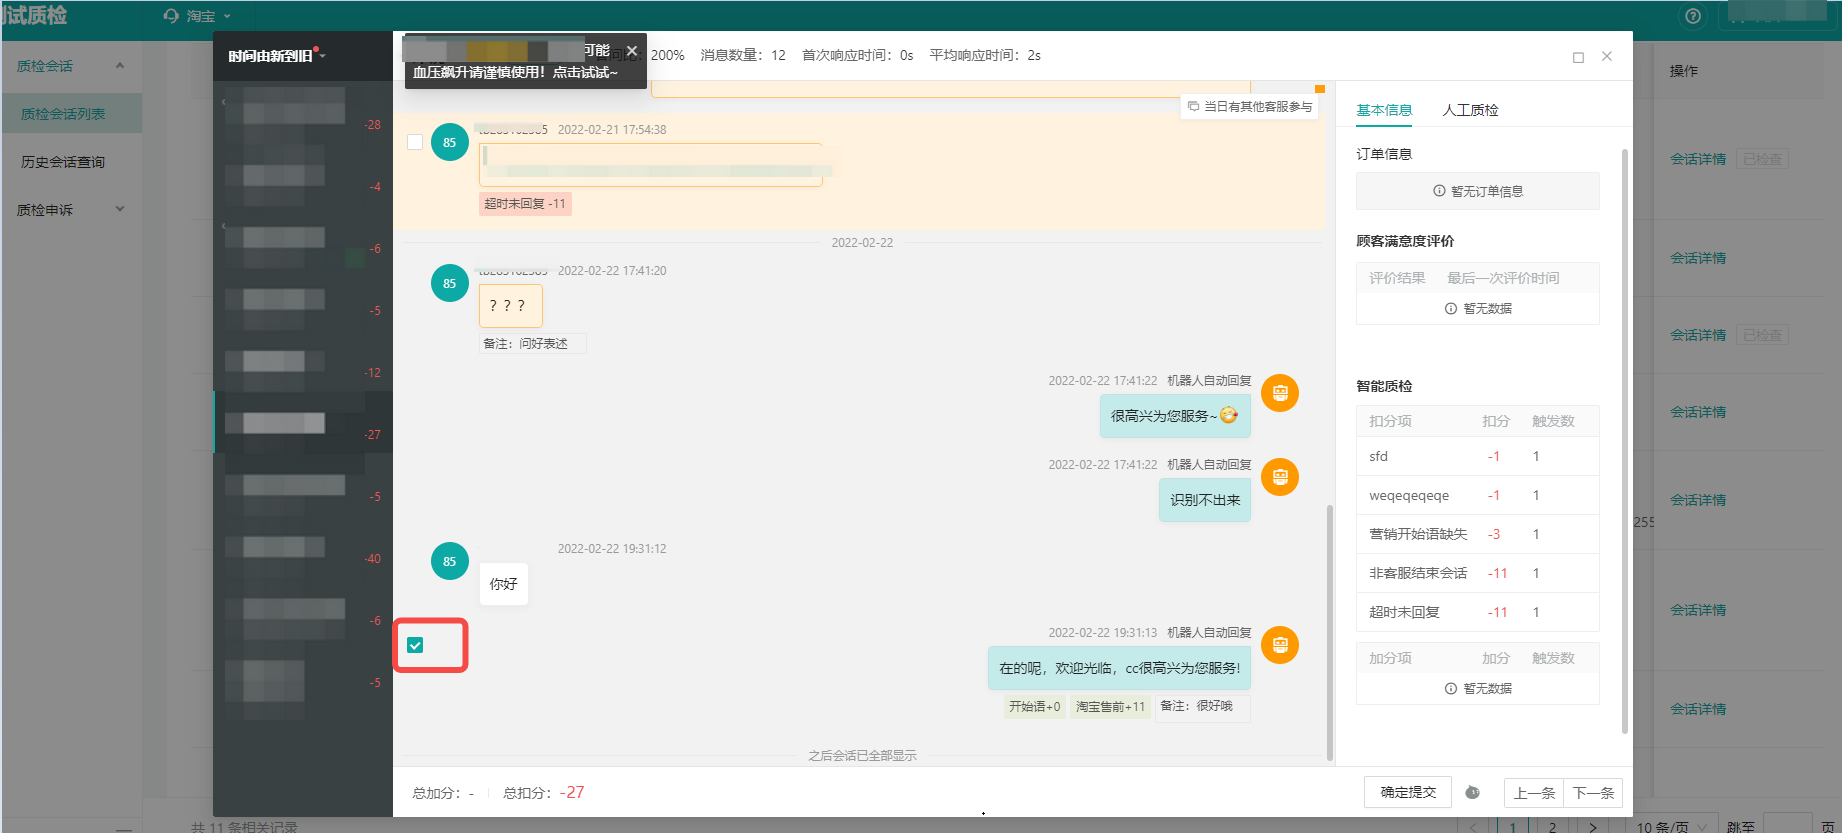Click the customer avatar beside the ??? message
The image size is (1842, 833).
click(x=449, y=283)
